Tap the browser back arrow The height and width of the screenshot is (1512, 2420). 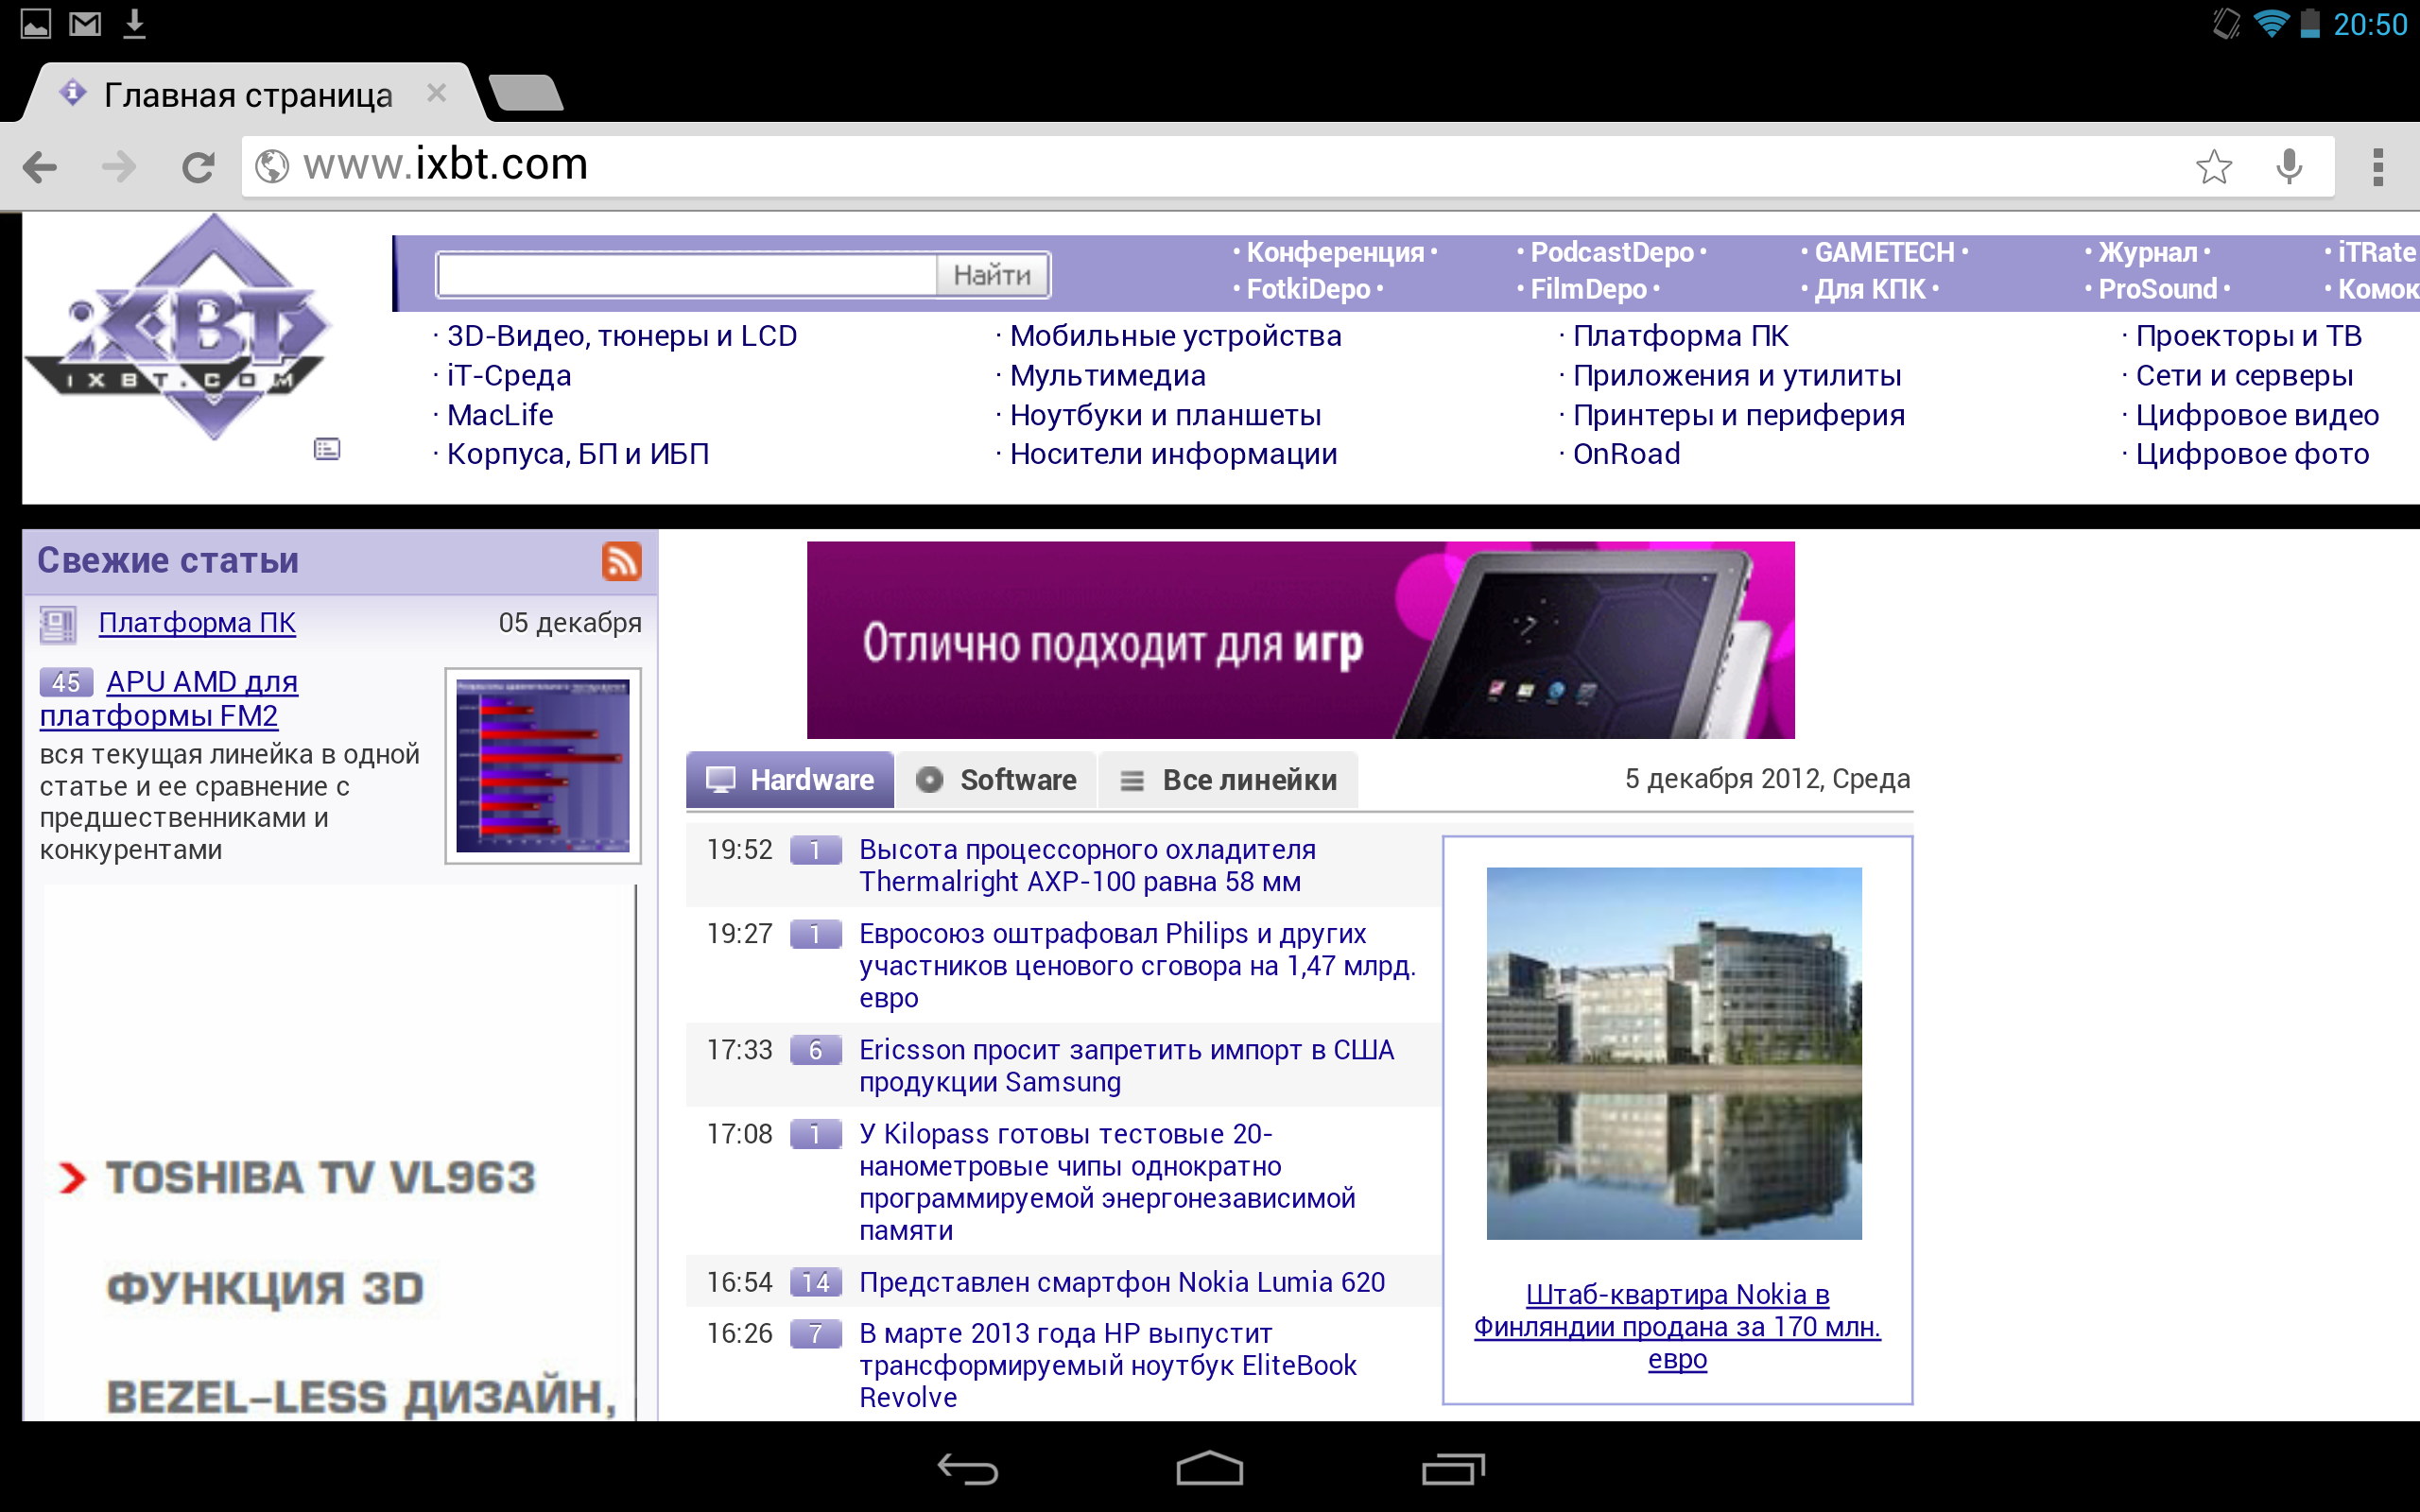(40, 166)
